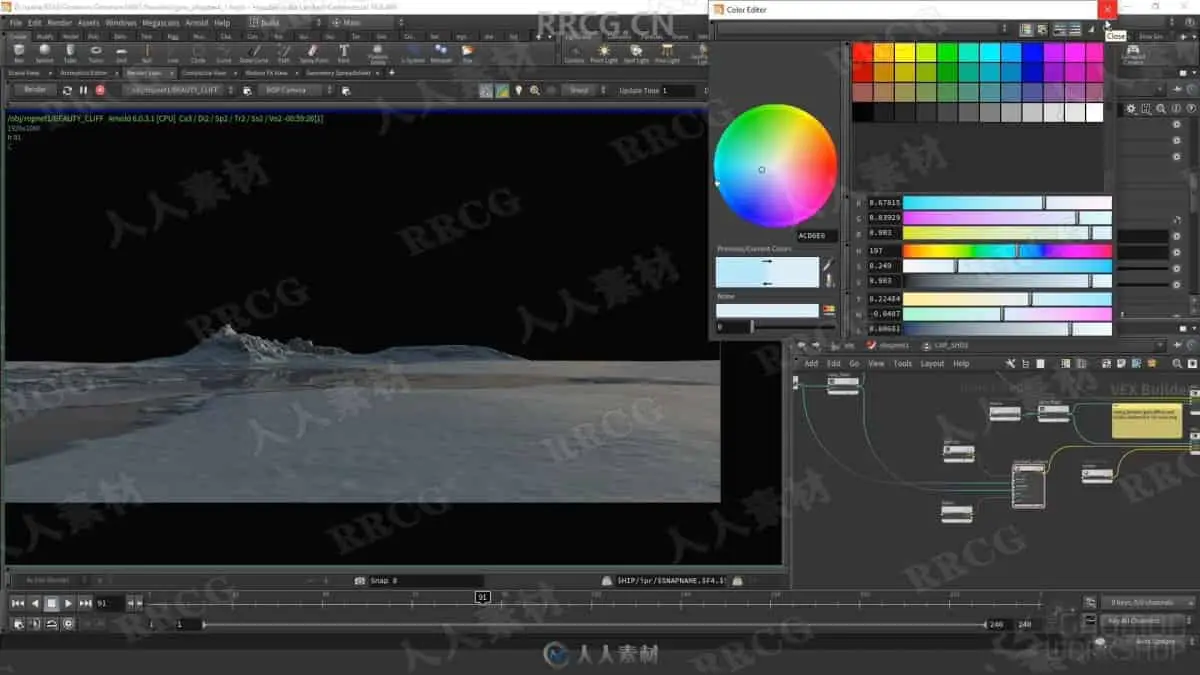
Task: Expand the Color Editor options arrow
Action: 1091,29
